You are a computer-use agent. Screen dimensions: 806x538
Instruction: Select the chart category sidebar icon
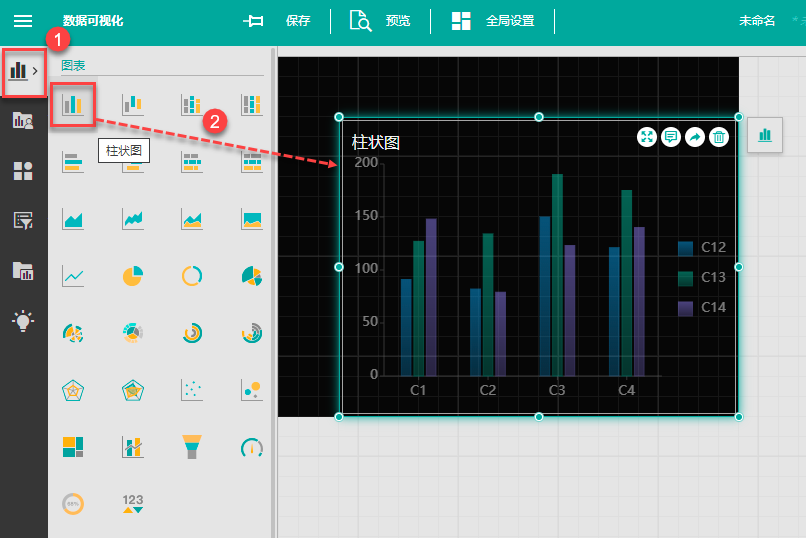[x=18, y=70]
